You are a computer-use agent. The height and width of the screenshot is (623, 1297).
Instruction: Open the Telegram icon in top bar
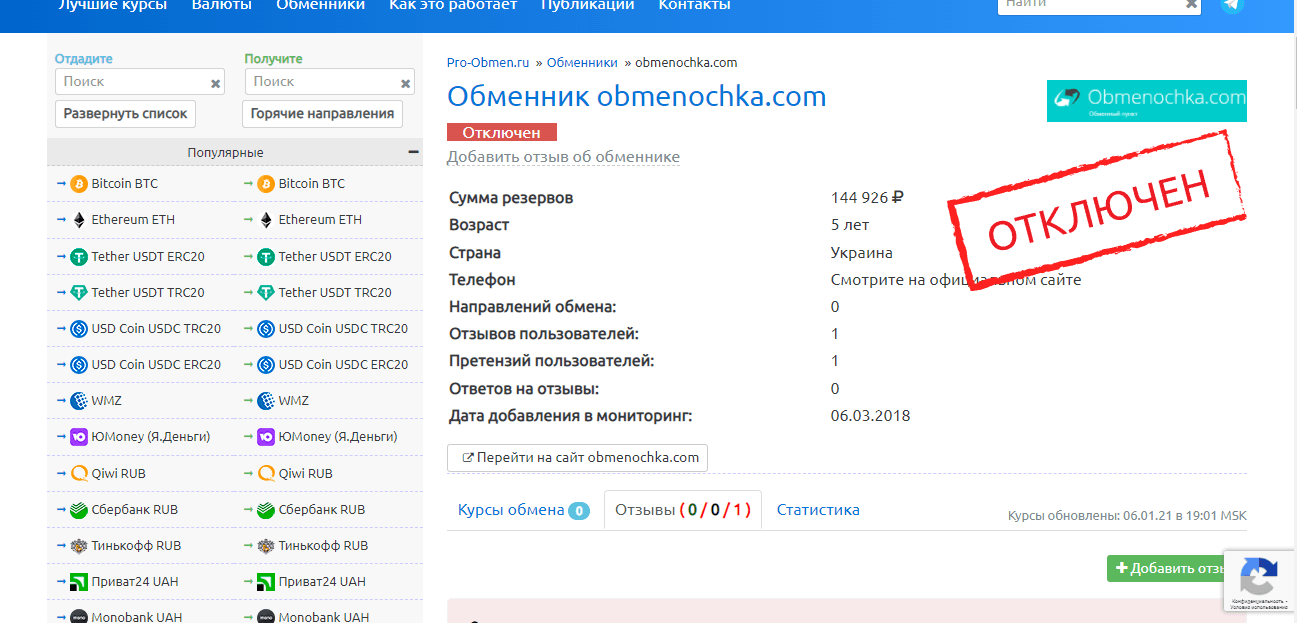pyautogui.click(x=1231, y=5)
